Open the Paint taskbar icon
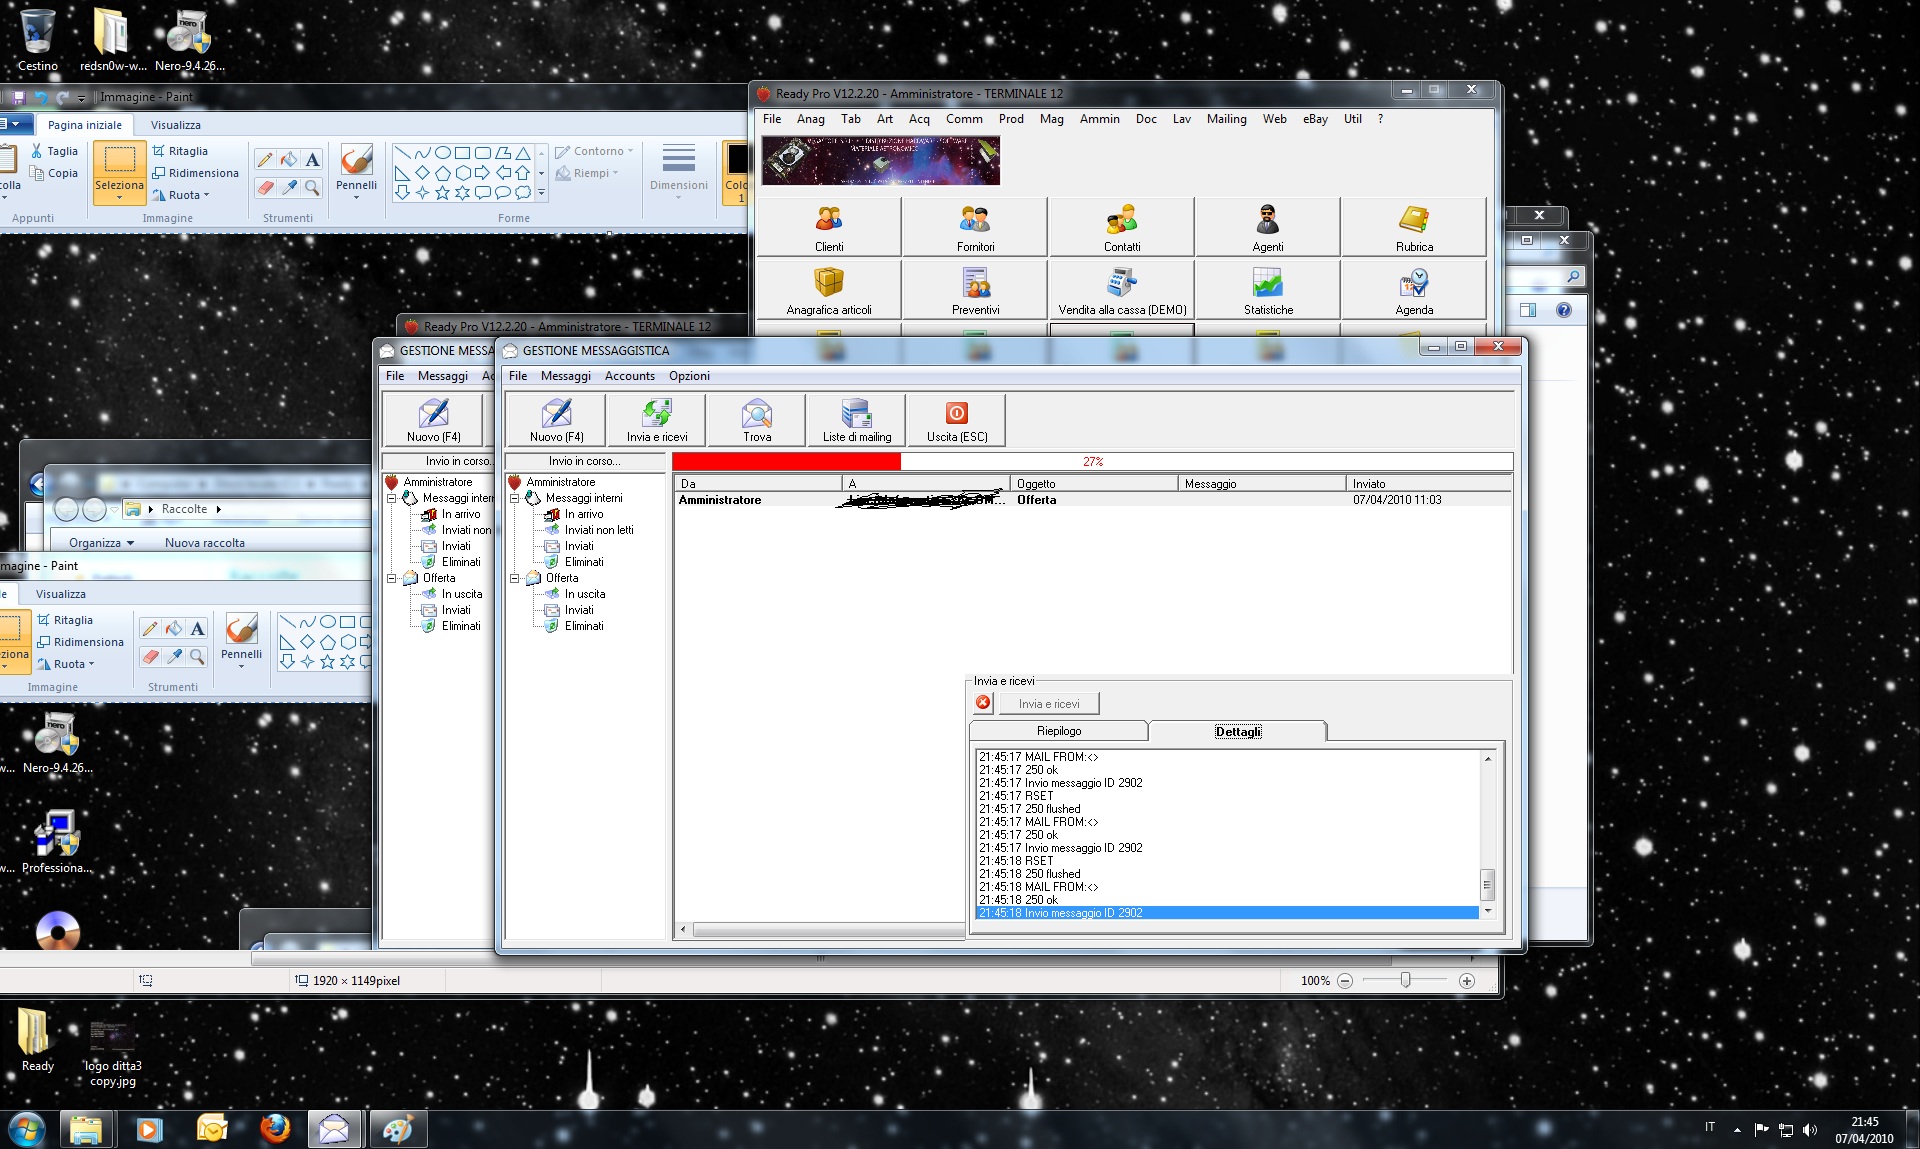This screenshot has width=1920, height=1149. tap(398, 1129)
